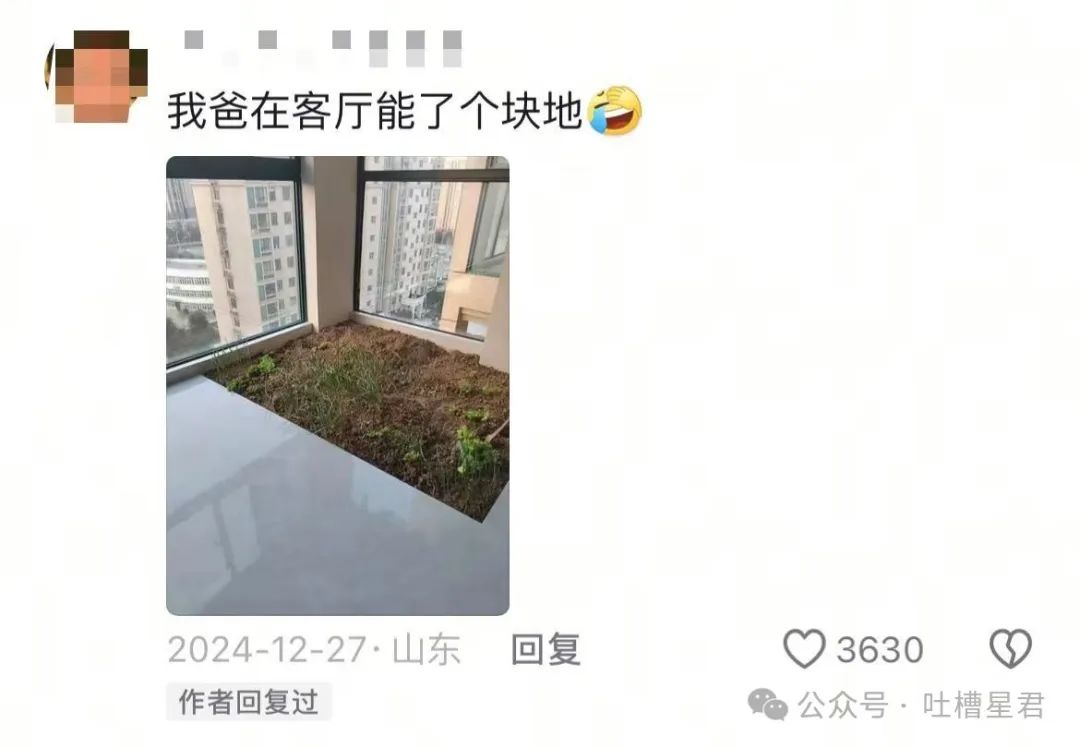The width and height of the screenshot is (1080, 748).
Task: Click the 3630 like count
Action: coord(880,650)
